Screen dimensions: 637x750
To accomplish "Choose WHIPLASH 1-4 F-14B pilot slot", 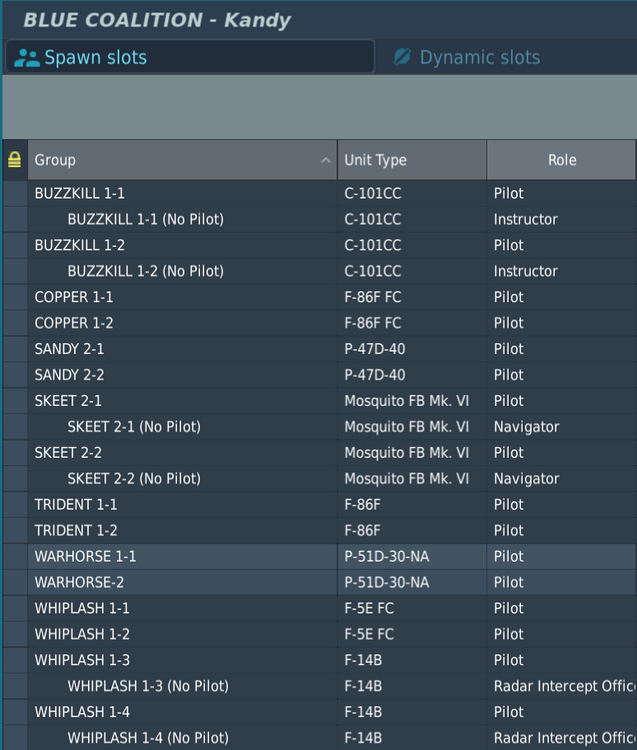I will (82, 712).
